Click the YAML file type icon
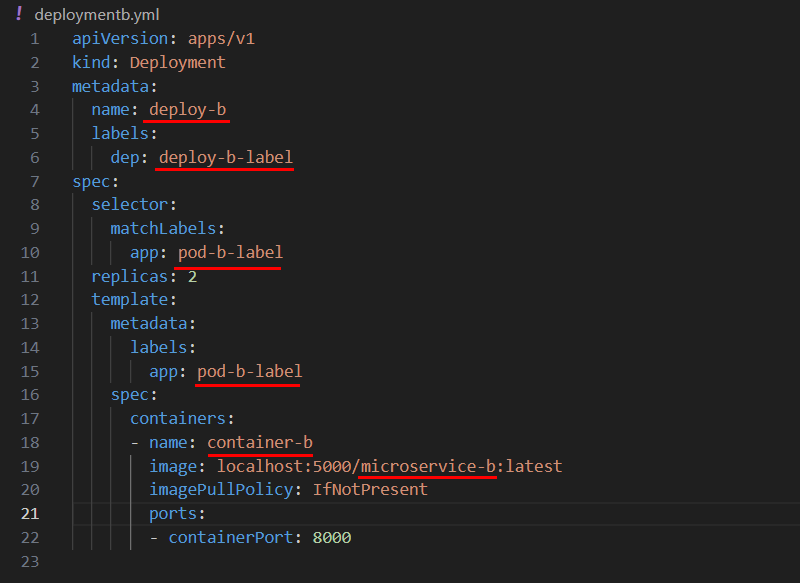The height and width of the screenshot is (583, 800). [x=19, y=14]
